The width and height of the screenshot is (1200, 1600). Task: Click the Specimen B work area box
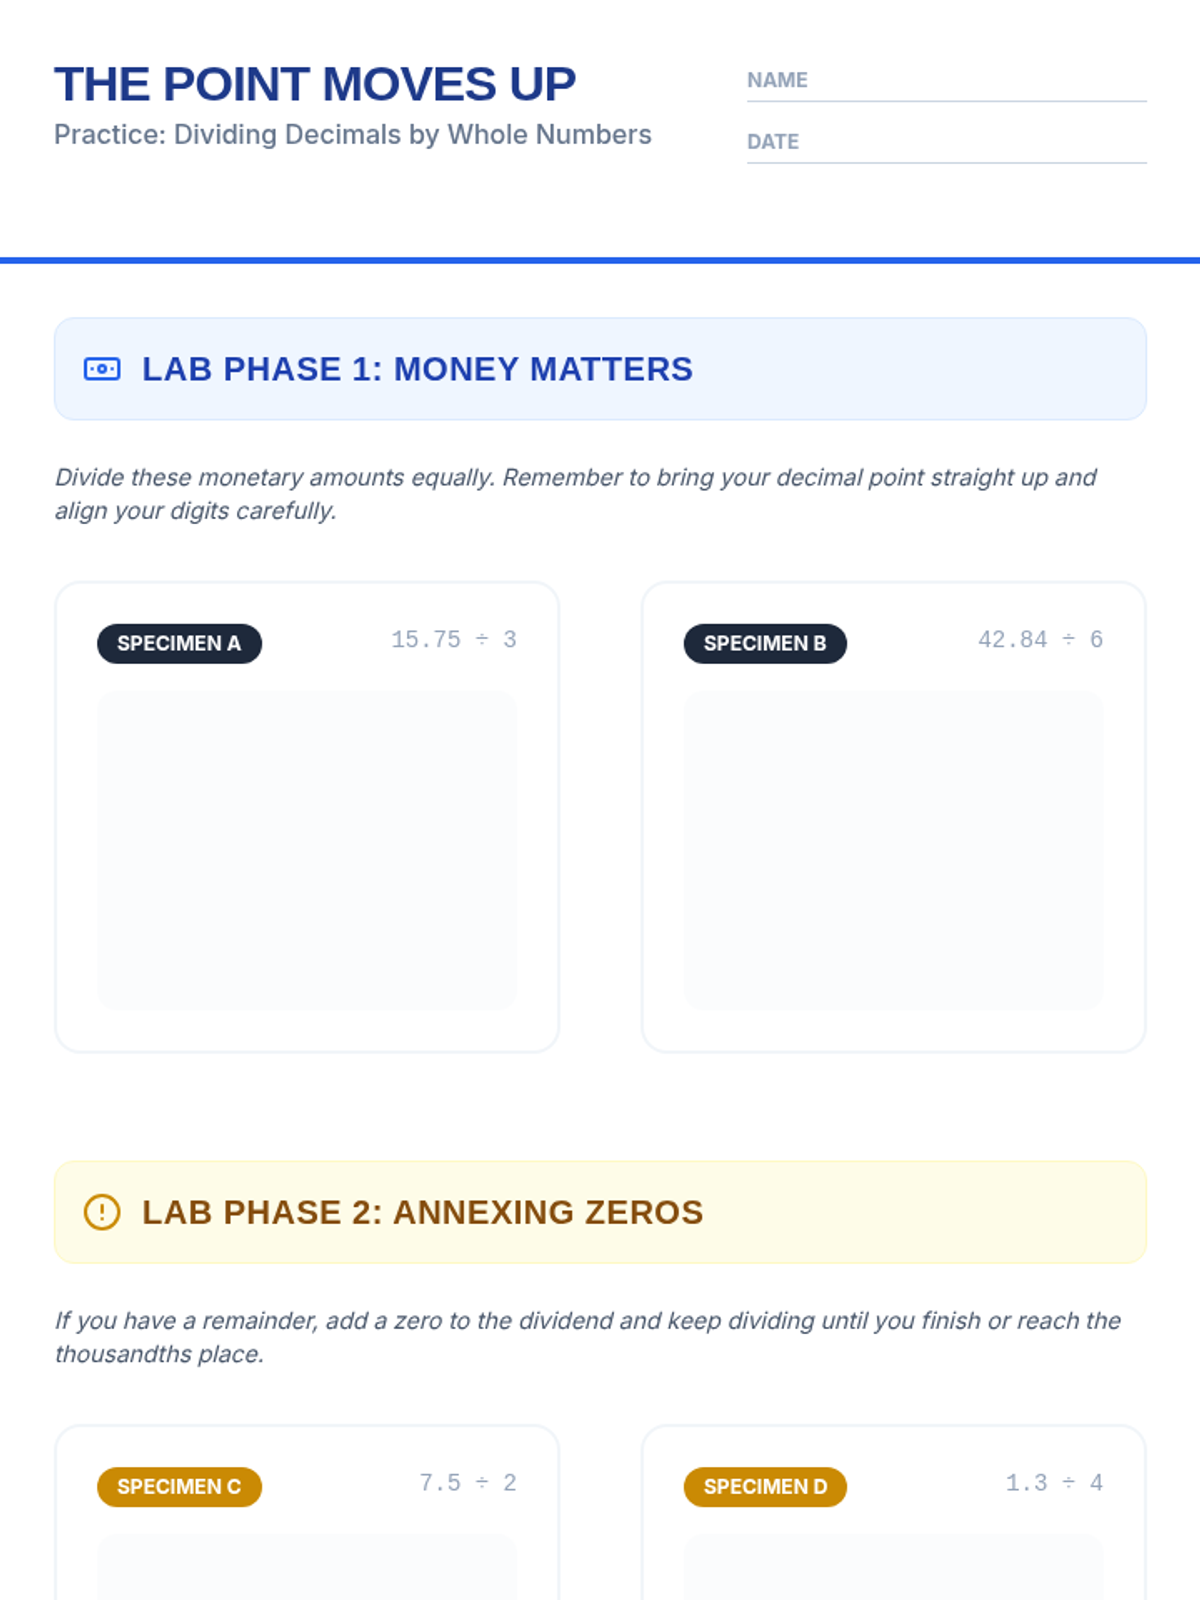pos(894,850)
